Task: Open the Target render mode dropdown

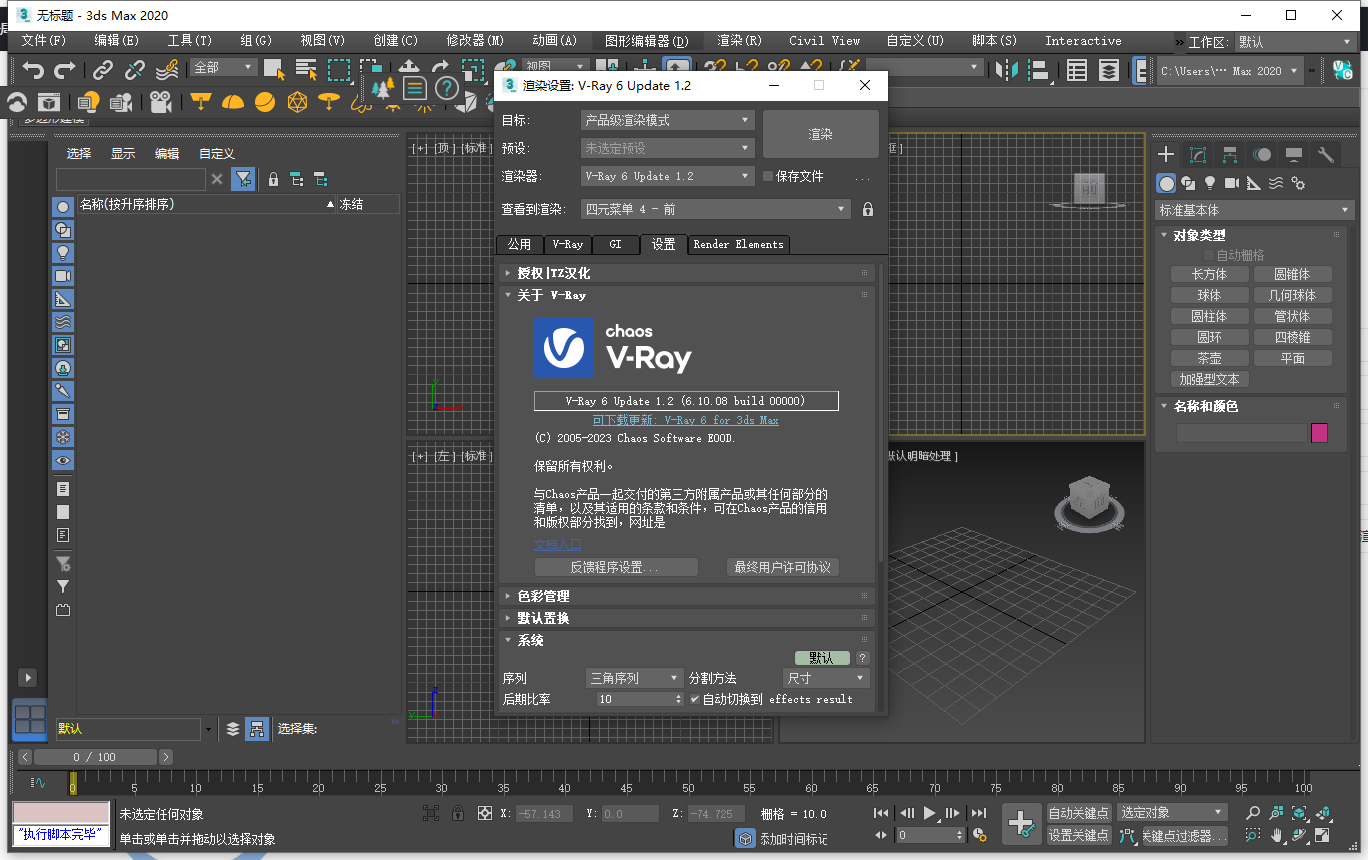Action: (x=667, y=120)
